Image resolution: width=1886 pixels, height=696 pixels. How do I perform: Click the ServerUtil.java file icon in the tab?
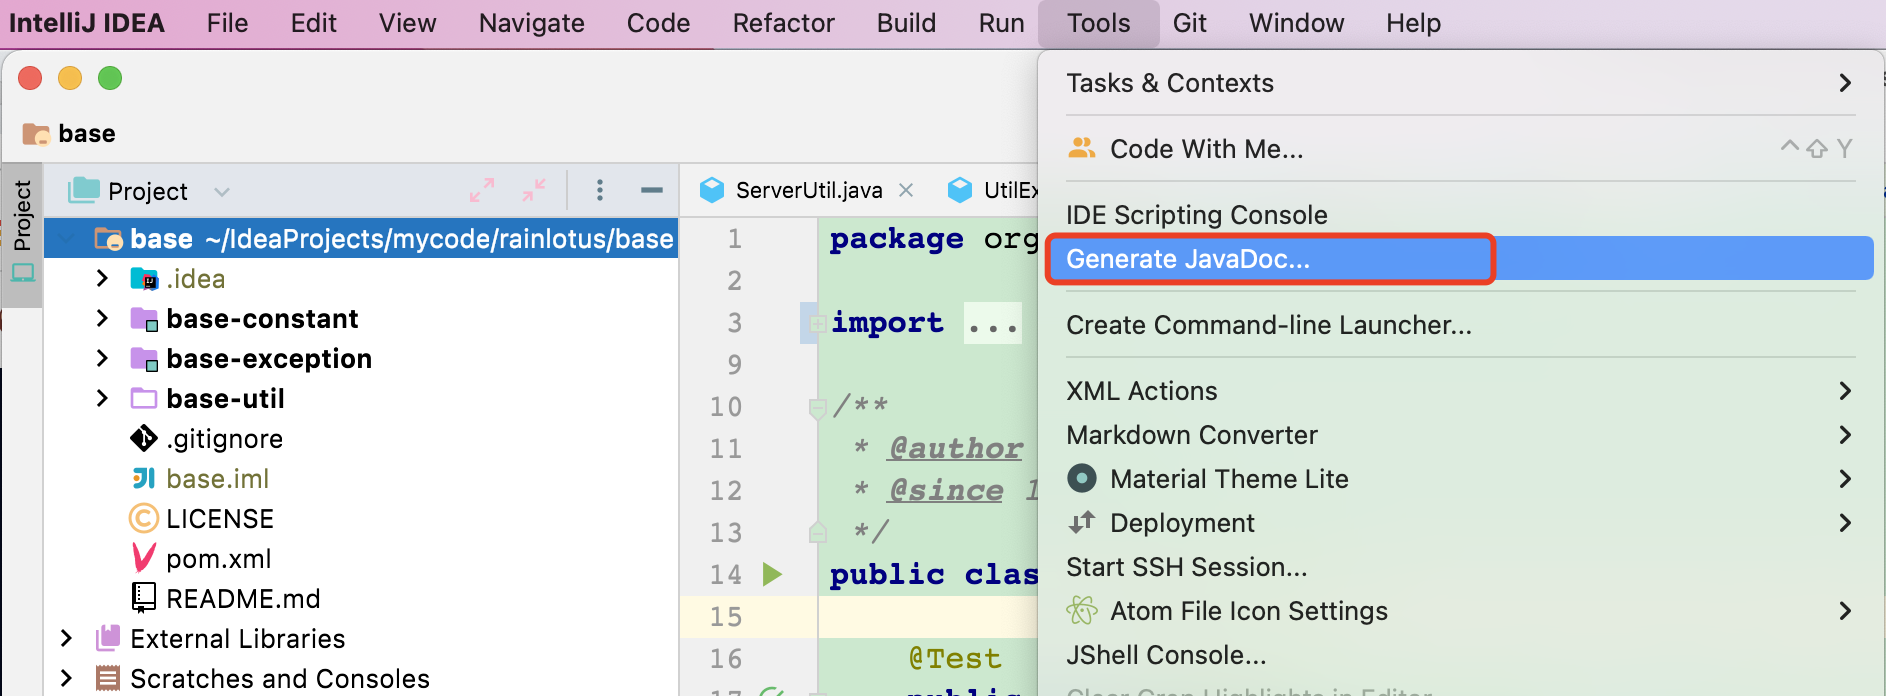pyautogui.click(x=712, y=190)
